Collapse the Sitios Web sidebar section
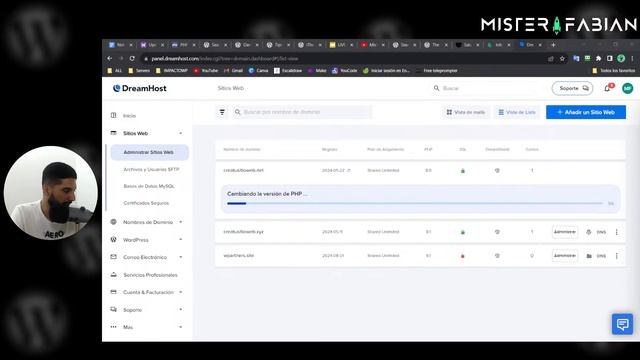640x360 pixels. [x=180, y=133]
